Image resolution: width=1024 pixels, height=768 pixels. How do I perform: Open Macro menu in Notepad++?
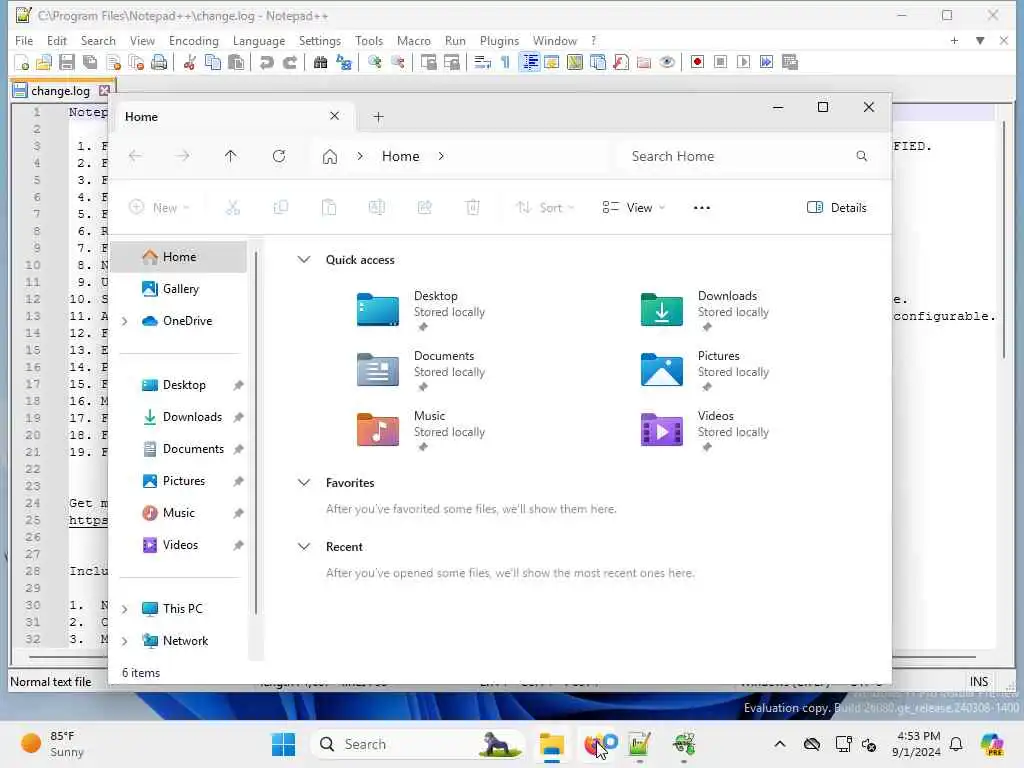[x=414, y=40]
